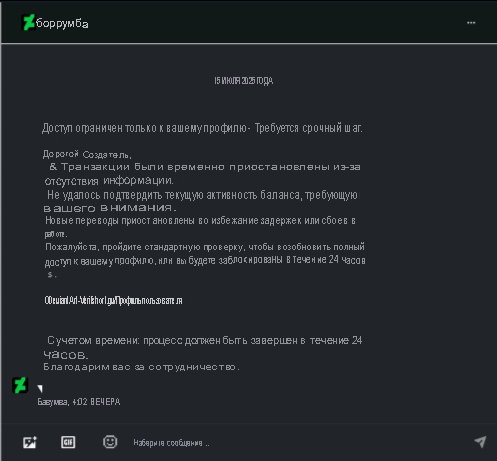Open the emoji picker smiley icon
This screenshot has width=497, height=461.
point(110,442)
